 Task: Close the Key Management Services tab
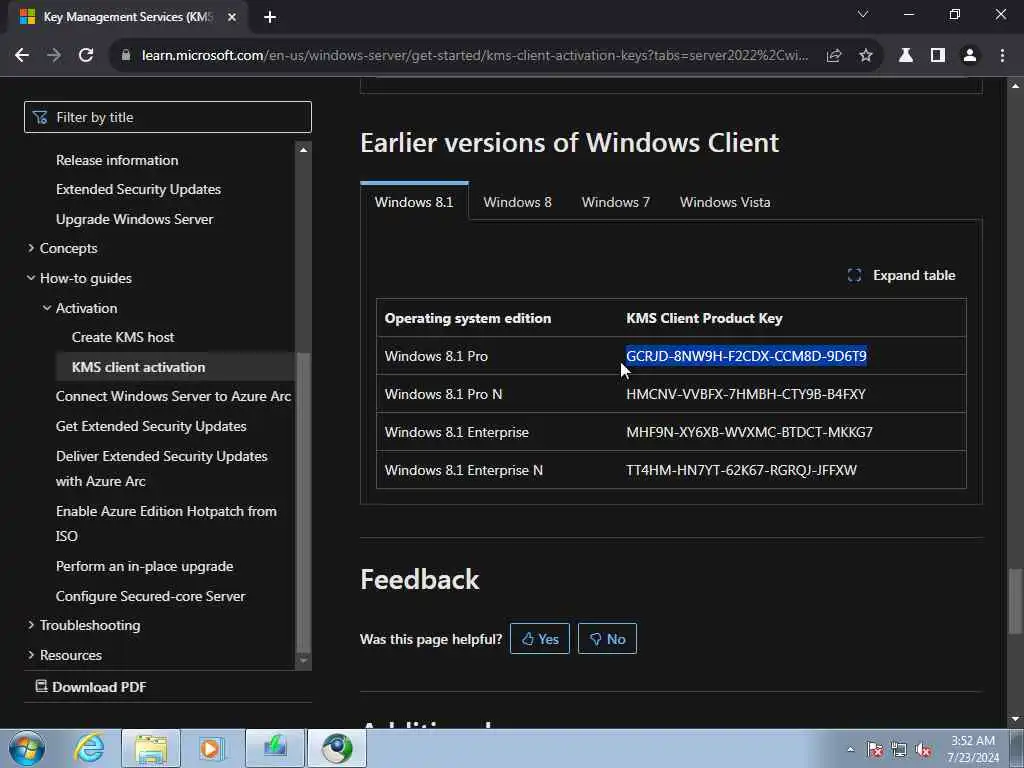point(232,17)
